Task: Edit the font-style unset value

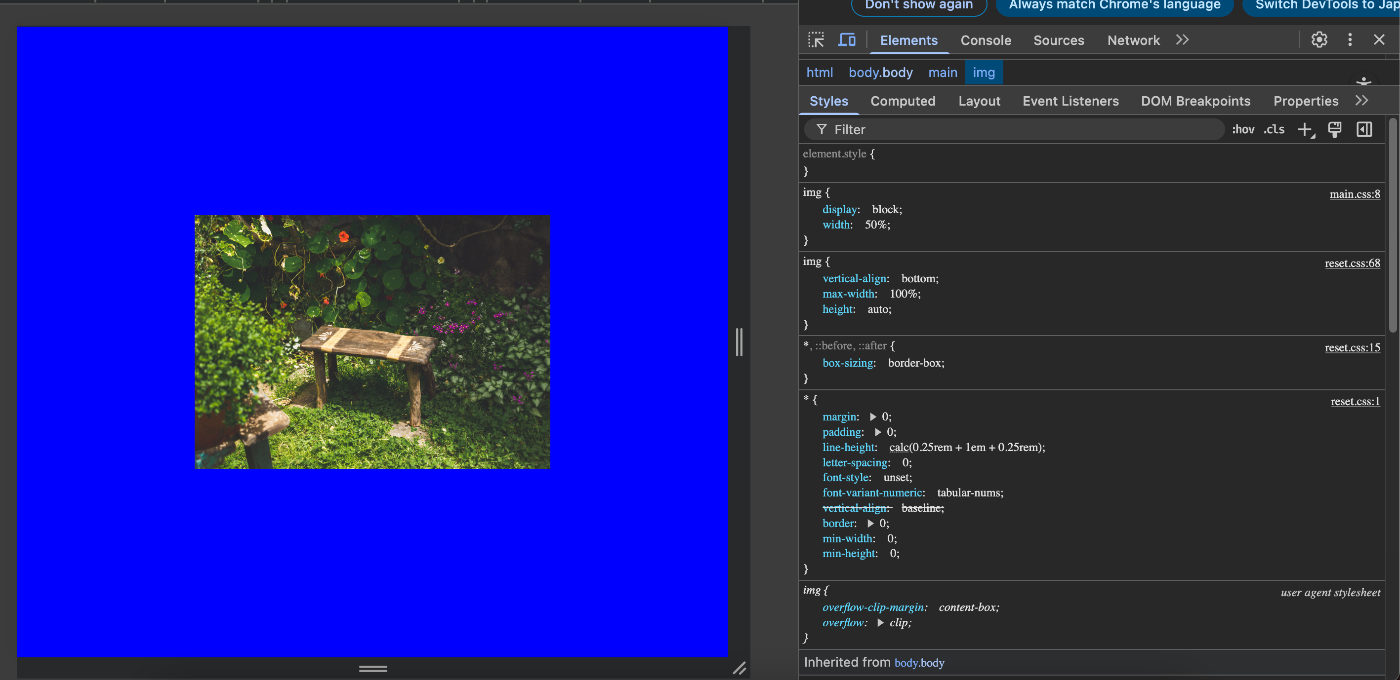Action: click(895, 478)
